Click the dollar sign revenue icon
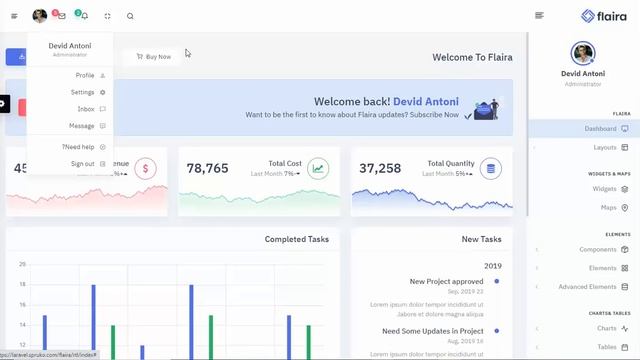The image size is (640, 360). click(145, 169)
